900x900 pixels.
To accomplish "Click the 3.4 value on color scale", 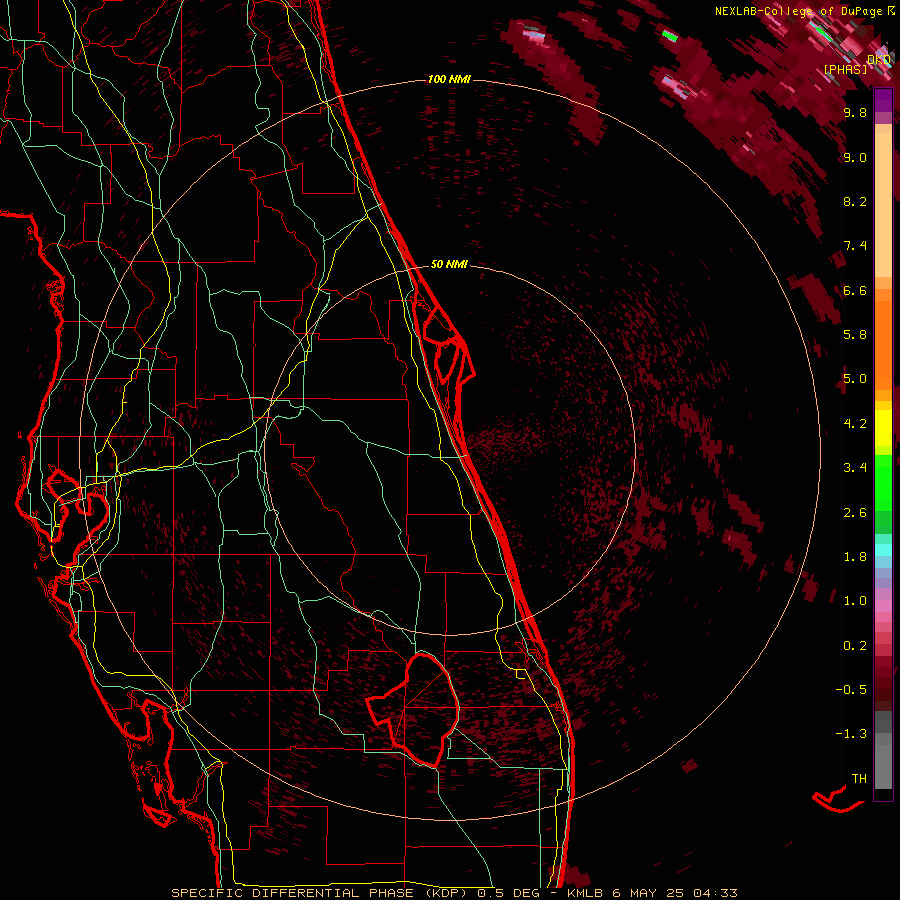I will tap(855, 468).
